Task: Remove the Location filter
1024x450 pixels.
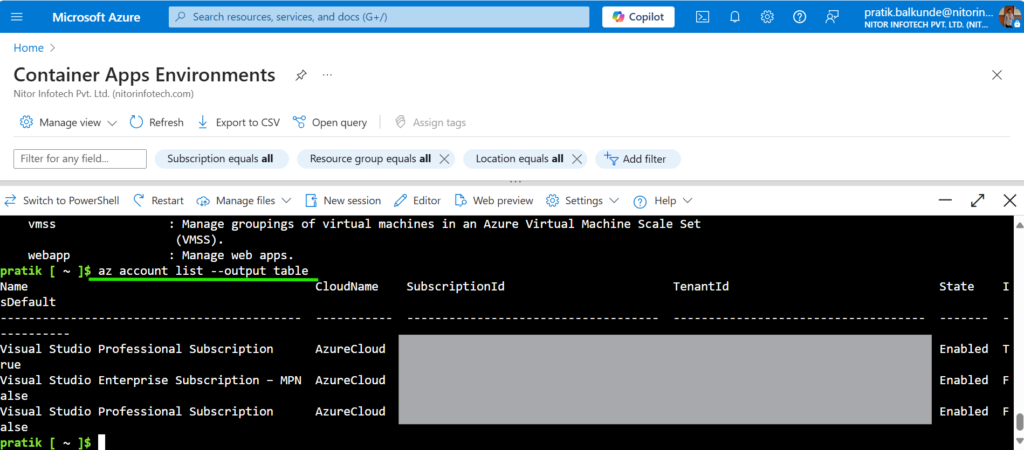Action: (576, 159)
